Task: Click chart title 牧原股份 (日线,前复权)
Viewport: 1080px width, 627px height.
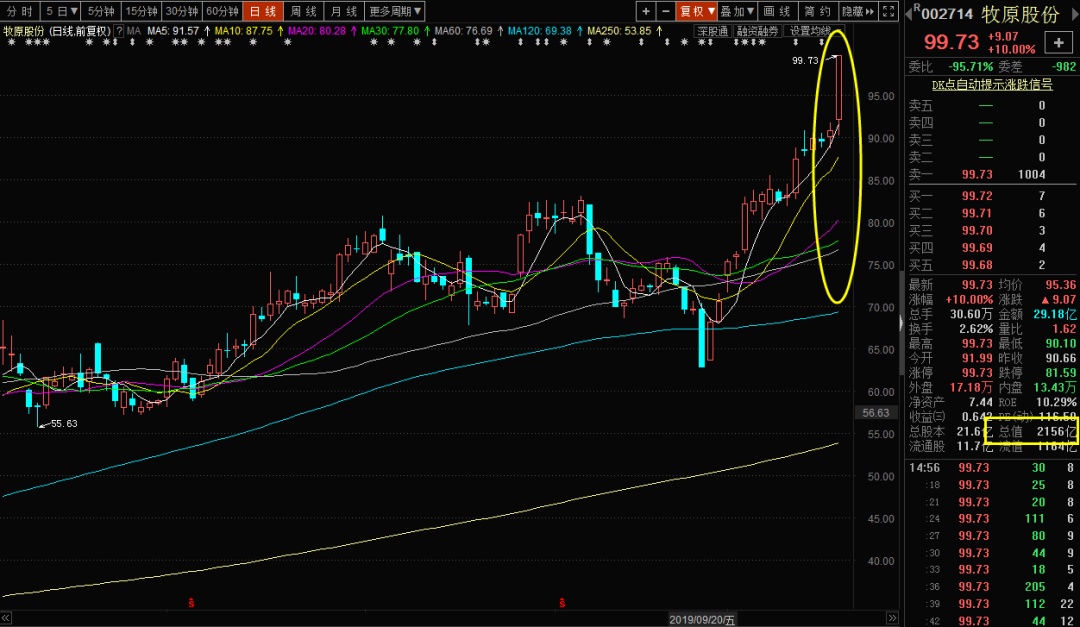Action: (56, 31)
